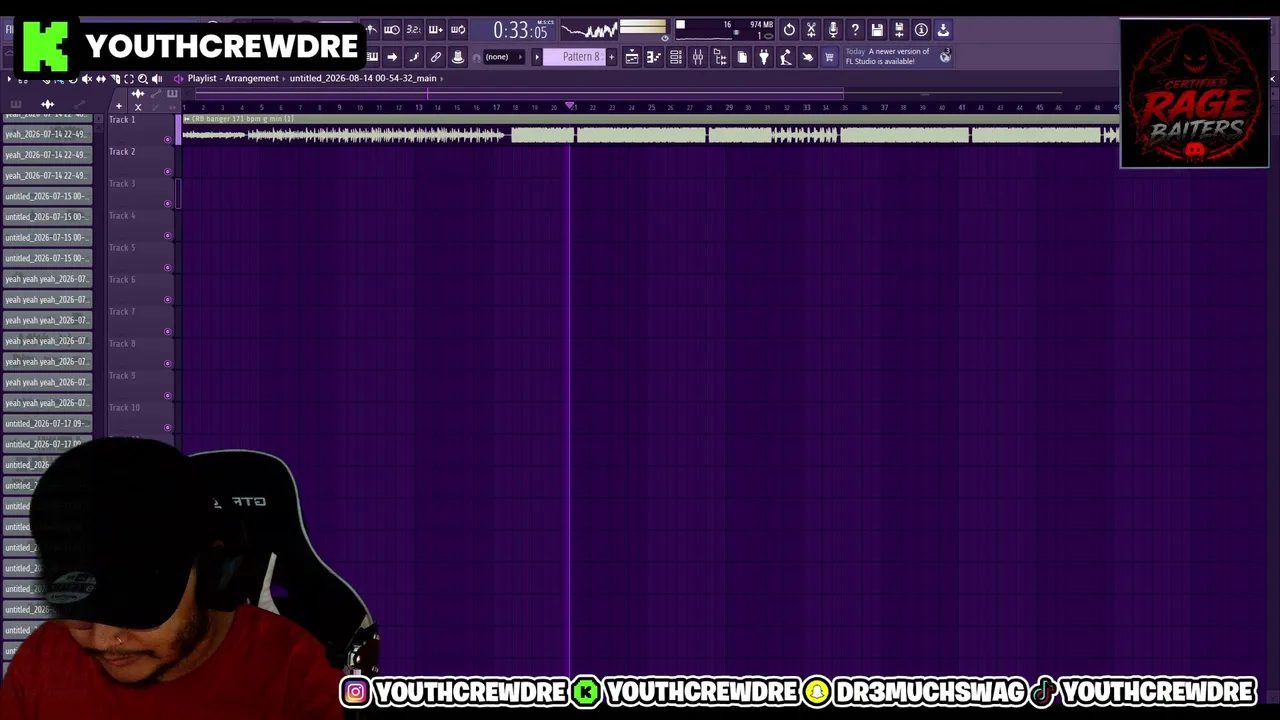
Task: Click the CPU and memory usage panel
Action: (724, 30)
